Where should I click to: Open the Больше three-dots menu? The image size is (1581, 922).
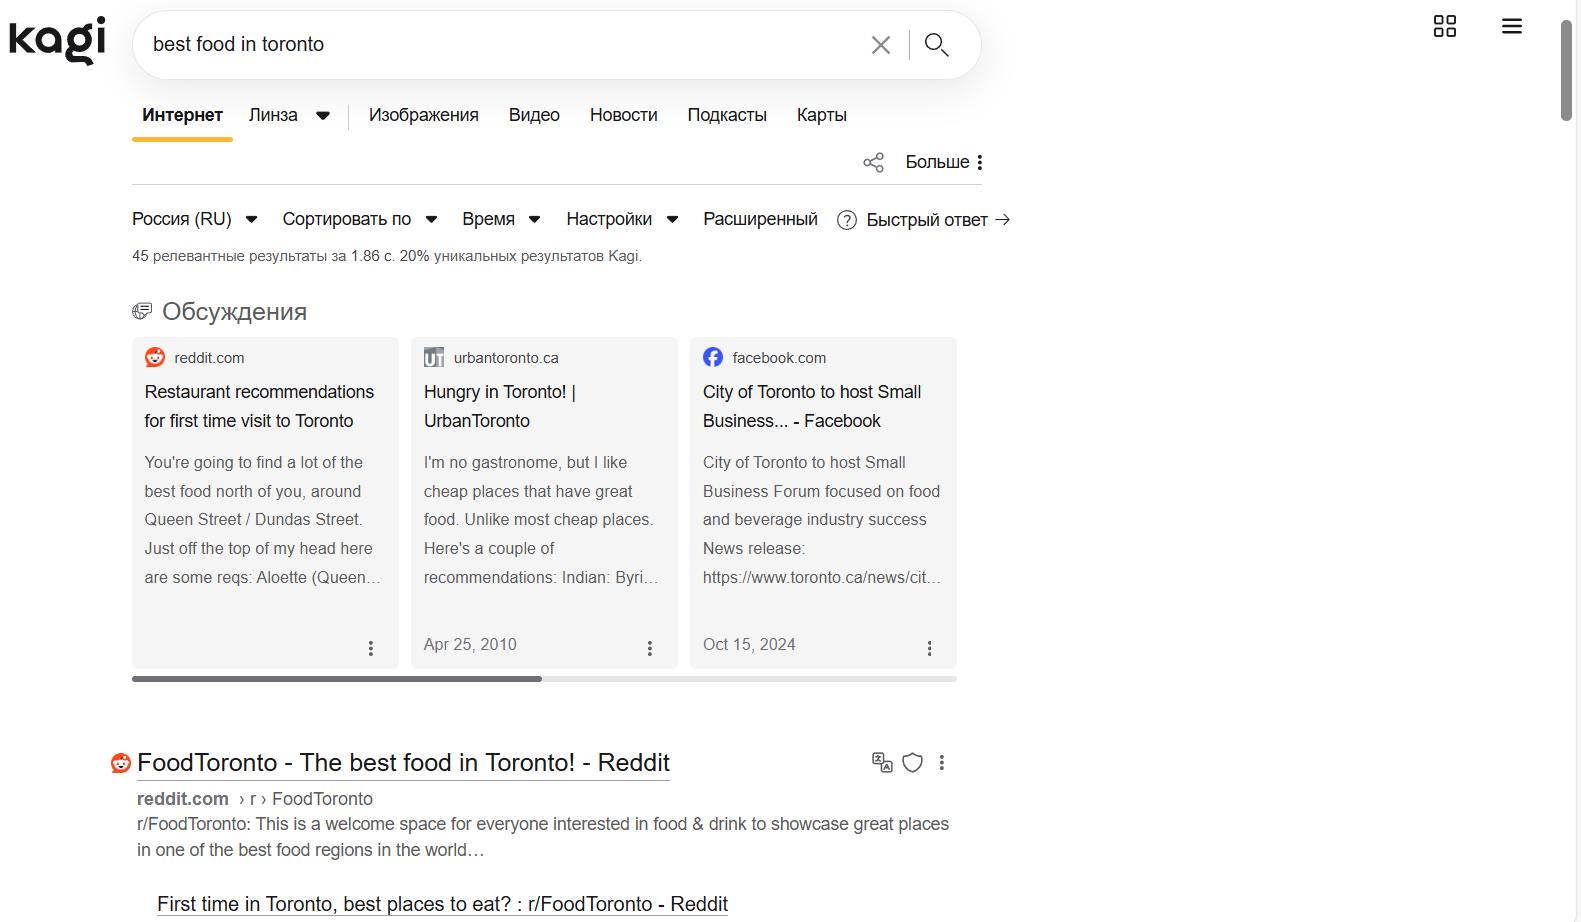click(x=945, y=162)
